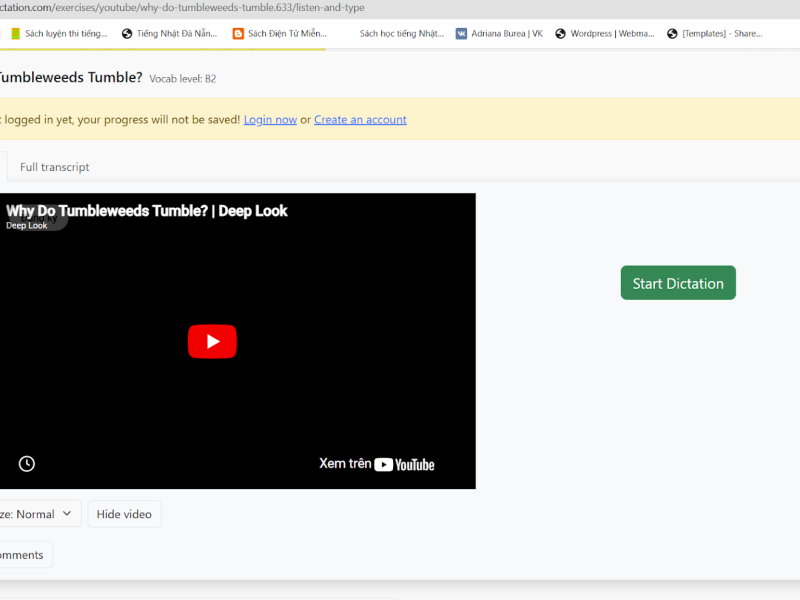Screen dimensions: 800x600
Task: Follow the Create an account link
Action: (x=360, y=119)
